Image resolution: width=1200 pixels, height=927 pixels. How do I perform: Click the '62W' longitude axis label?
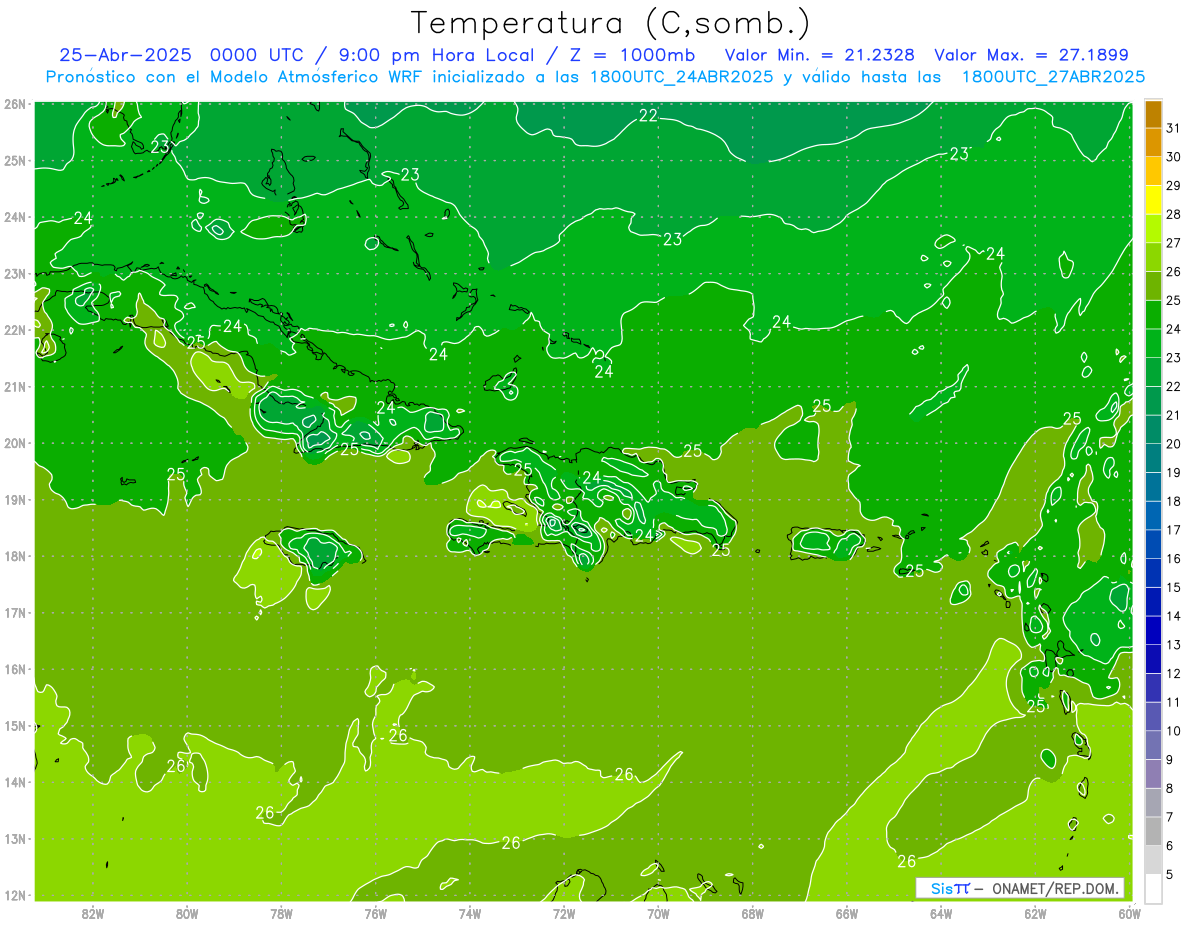click(1035, 913)
